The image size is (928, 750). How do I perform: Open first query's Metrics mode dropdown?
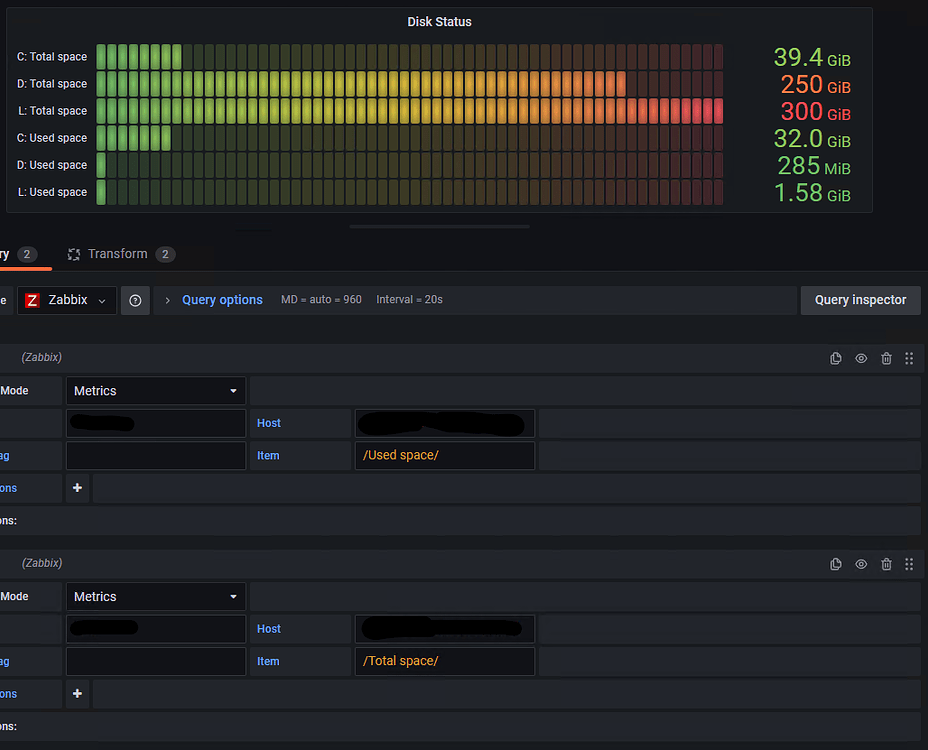155,391
